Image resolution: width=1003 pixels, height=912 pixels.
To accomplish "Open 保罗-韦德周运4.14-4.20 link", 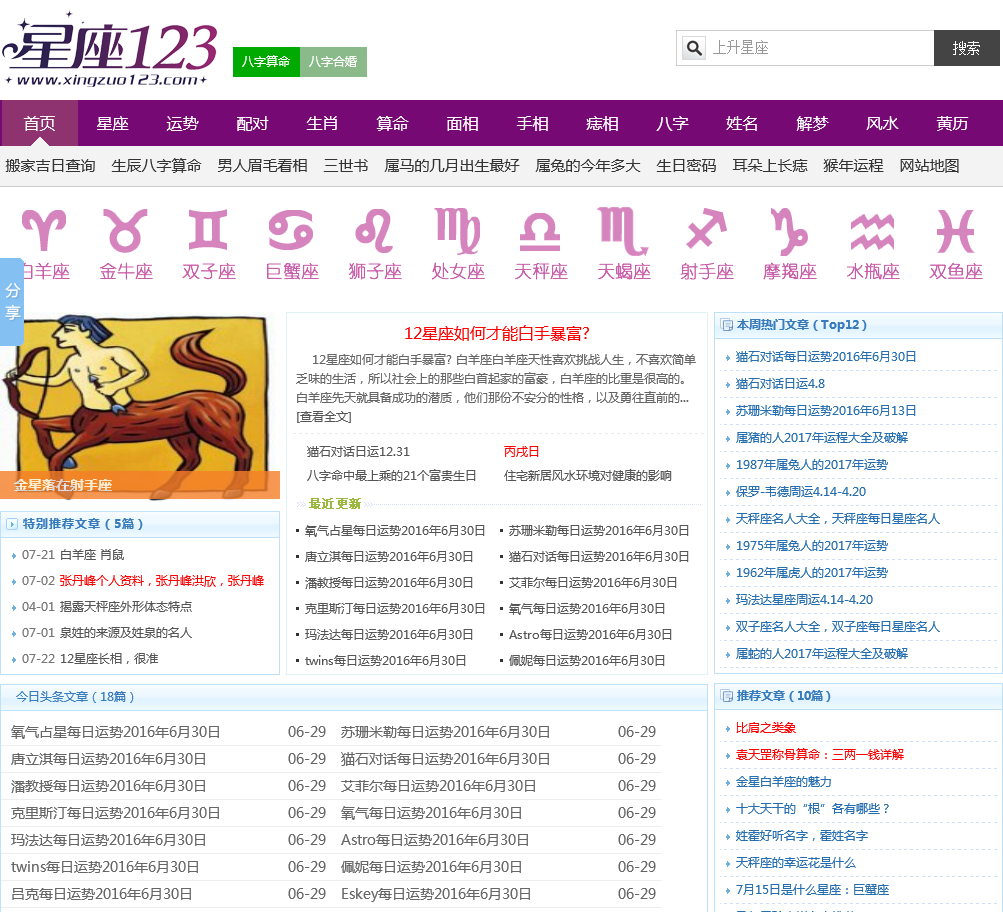I will click(800, 492).
